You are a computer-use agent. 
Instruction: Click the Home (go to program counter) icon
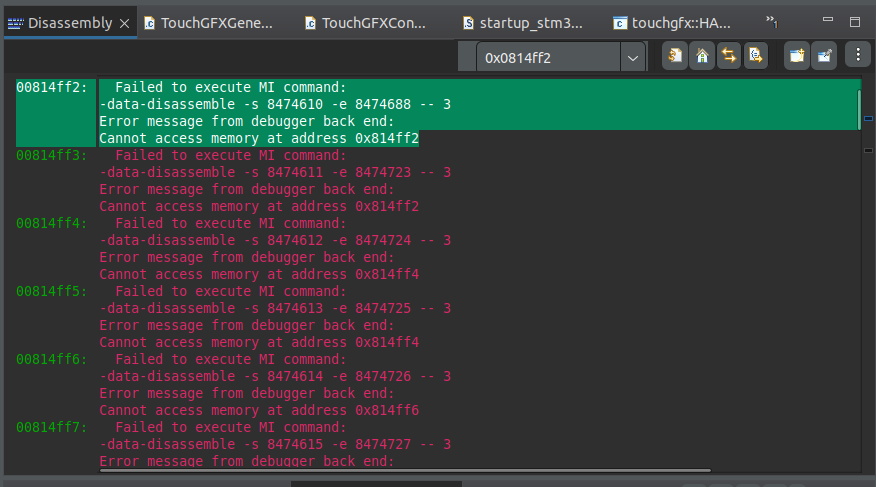click(x=703, y=56)
